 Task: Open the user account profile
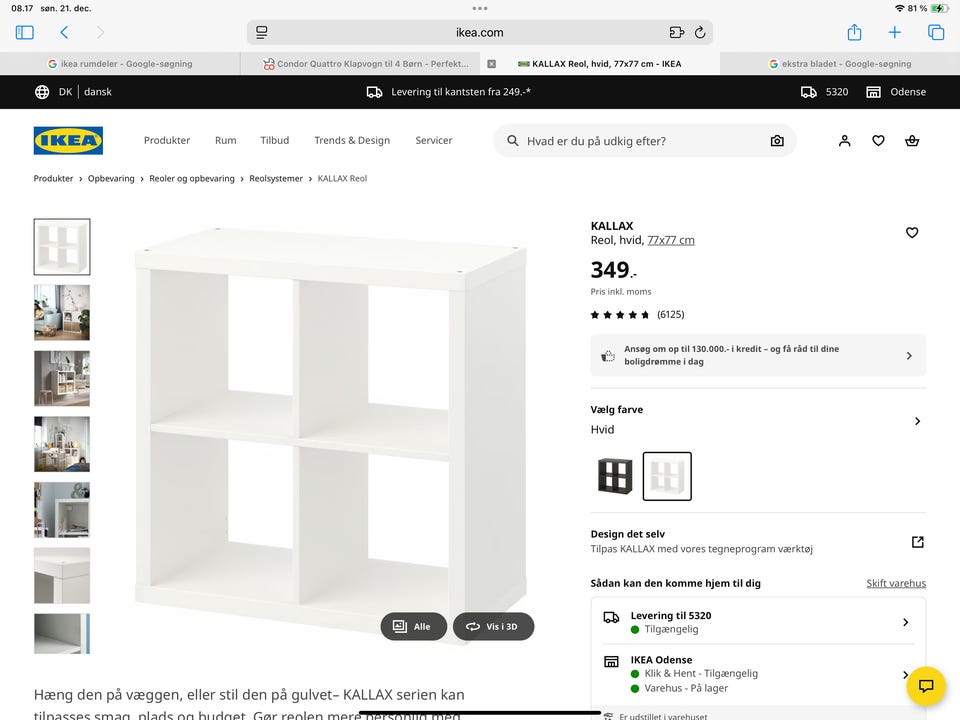(x=844, y=141)
